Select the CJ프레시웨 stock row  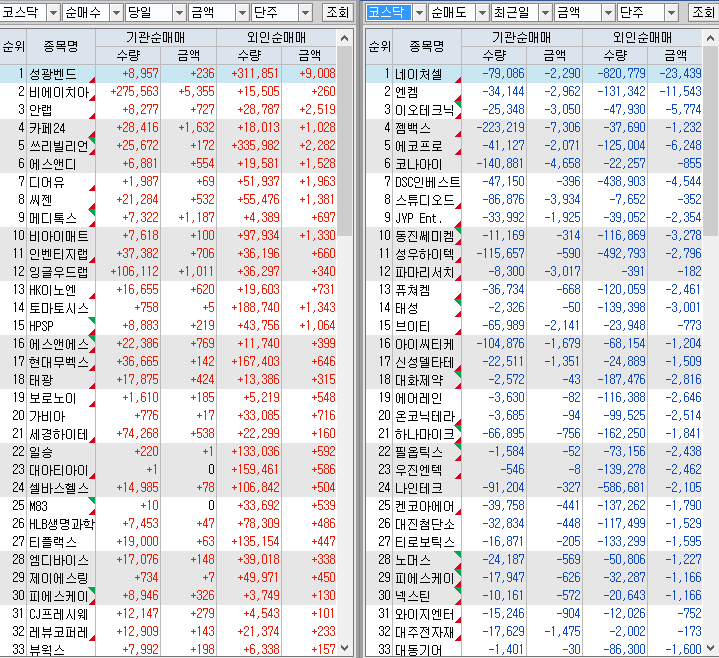click(168, 614)
